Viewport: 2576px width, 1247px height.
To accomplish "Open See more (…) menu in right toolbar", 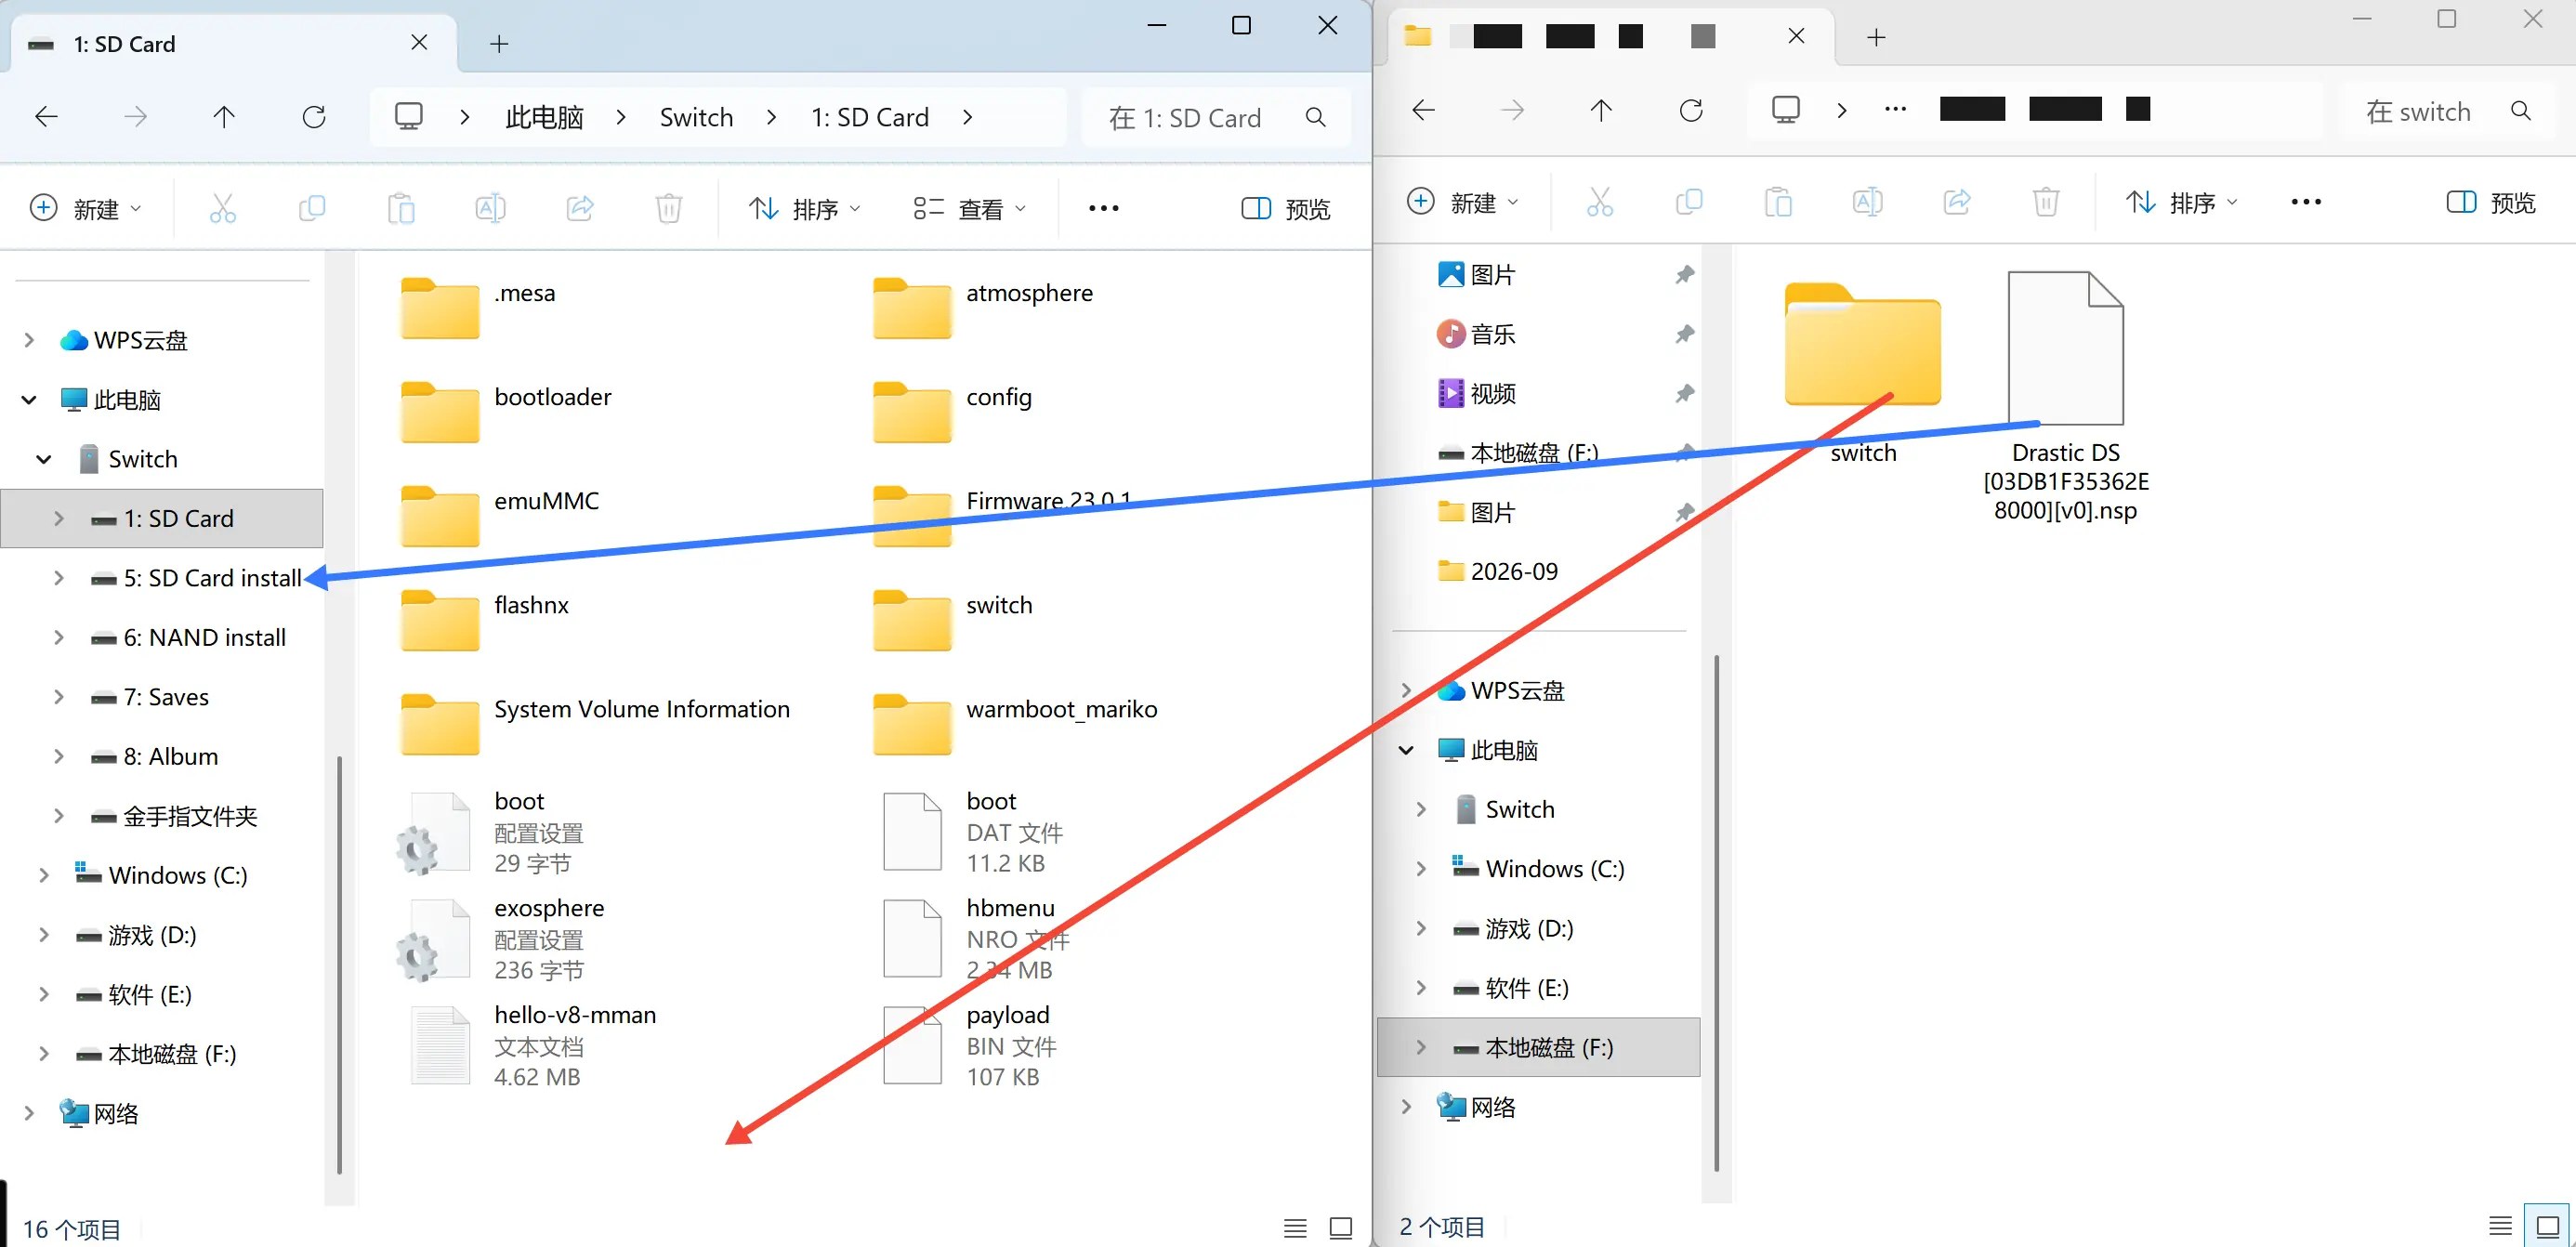I will [x=2306, y=202].
